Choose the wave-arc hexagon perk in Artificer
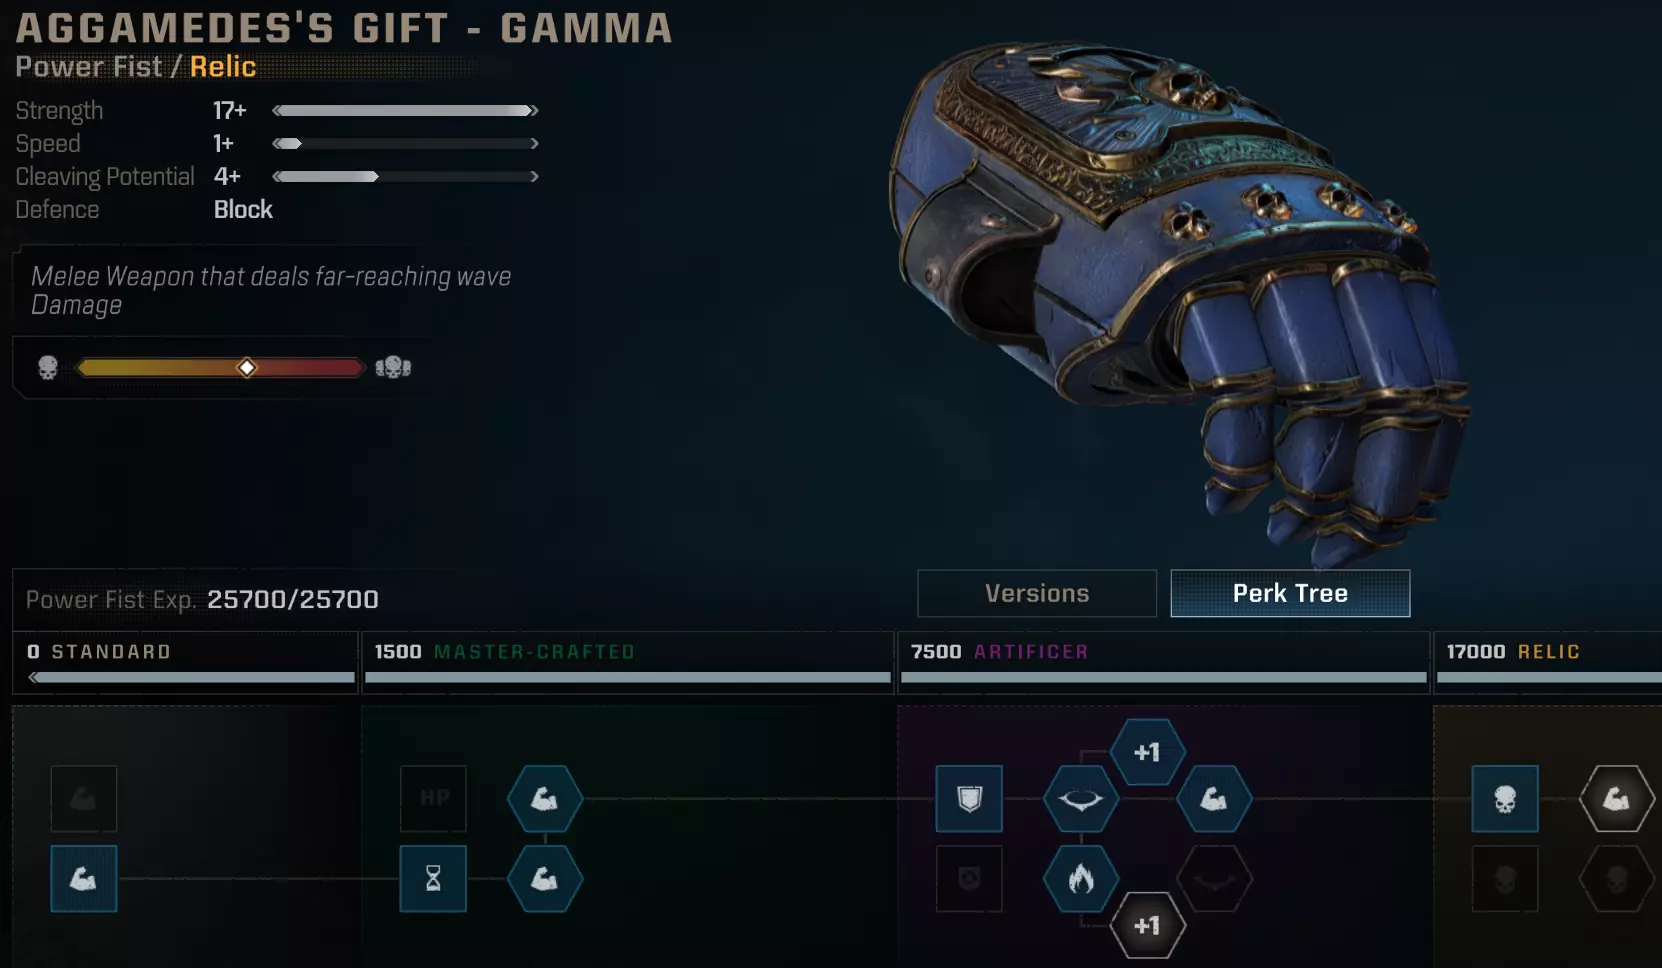The height and width of the screenshot is (968, 1662). (1081, 799)
